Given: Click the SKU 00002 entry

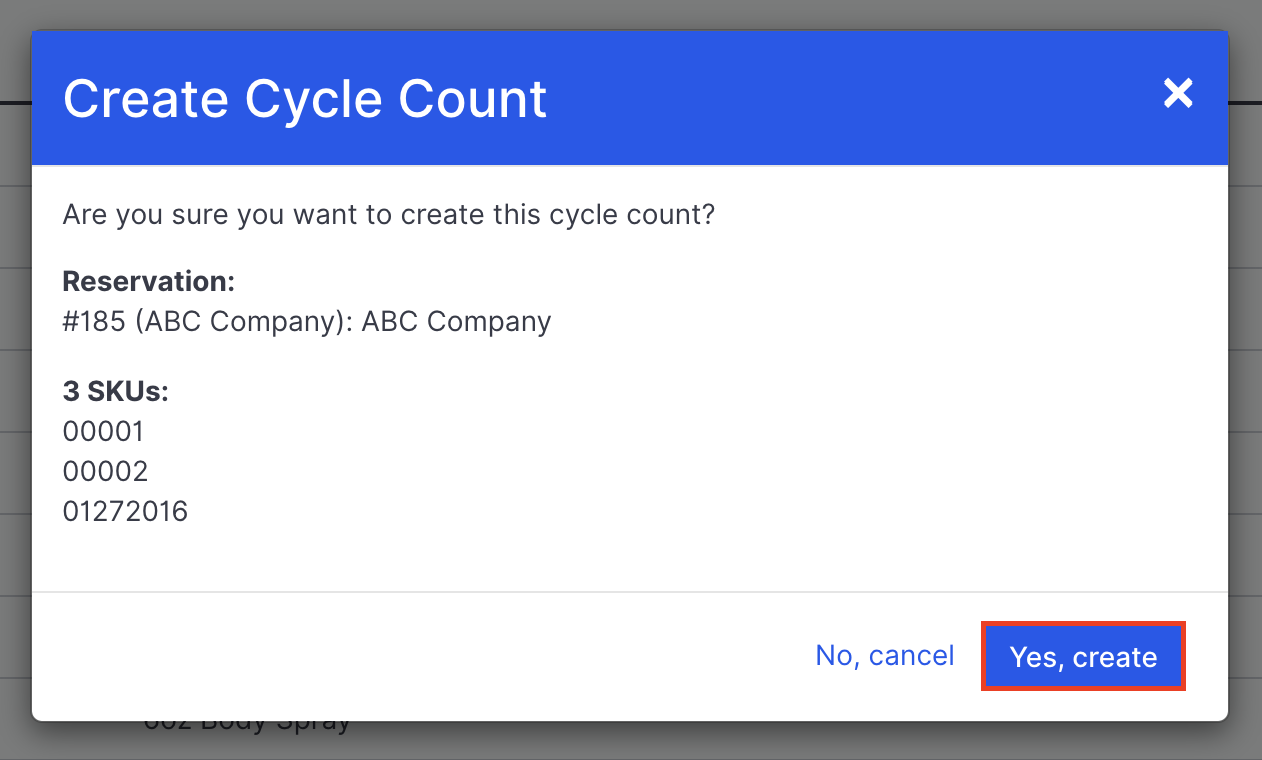Looking at the screenshot, I should 103,471.
